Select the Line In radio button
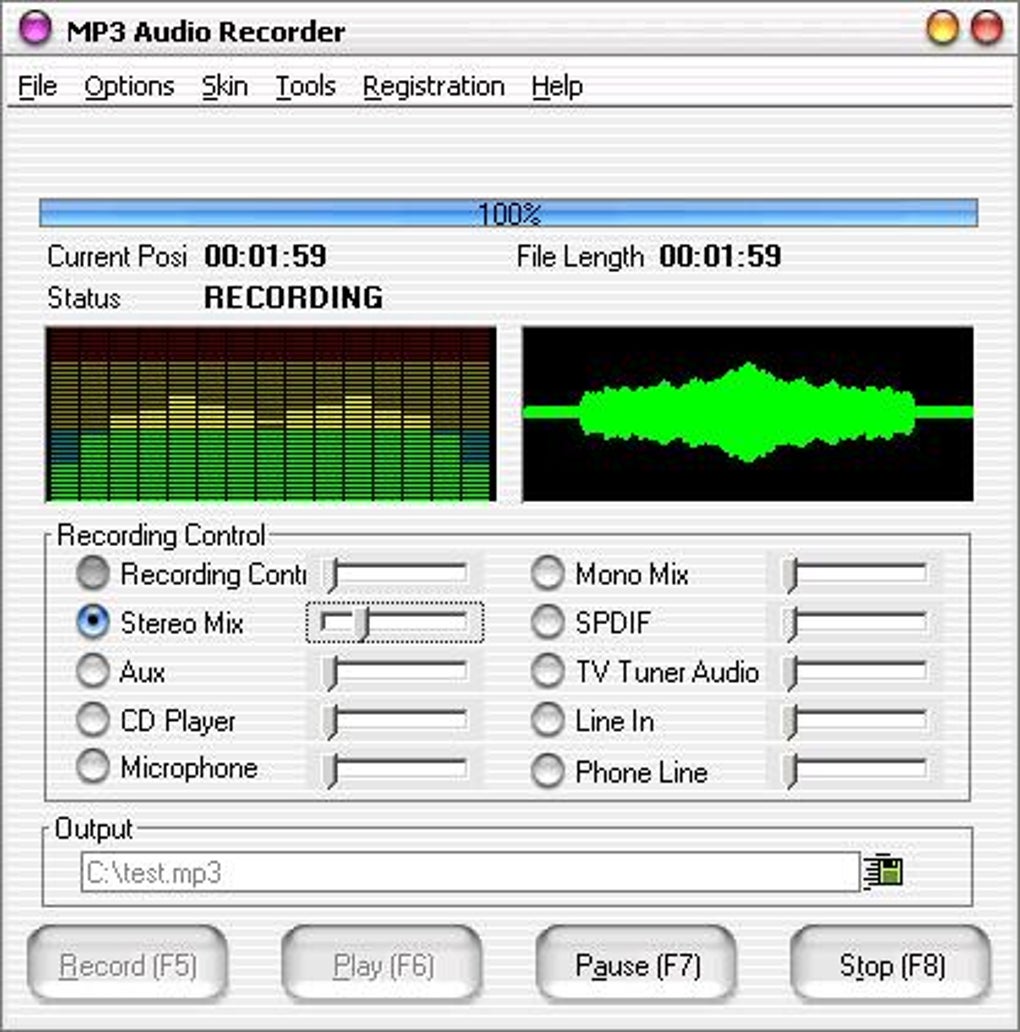 548,719
